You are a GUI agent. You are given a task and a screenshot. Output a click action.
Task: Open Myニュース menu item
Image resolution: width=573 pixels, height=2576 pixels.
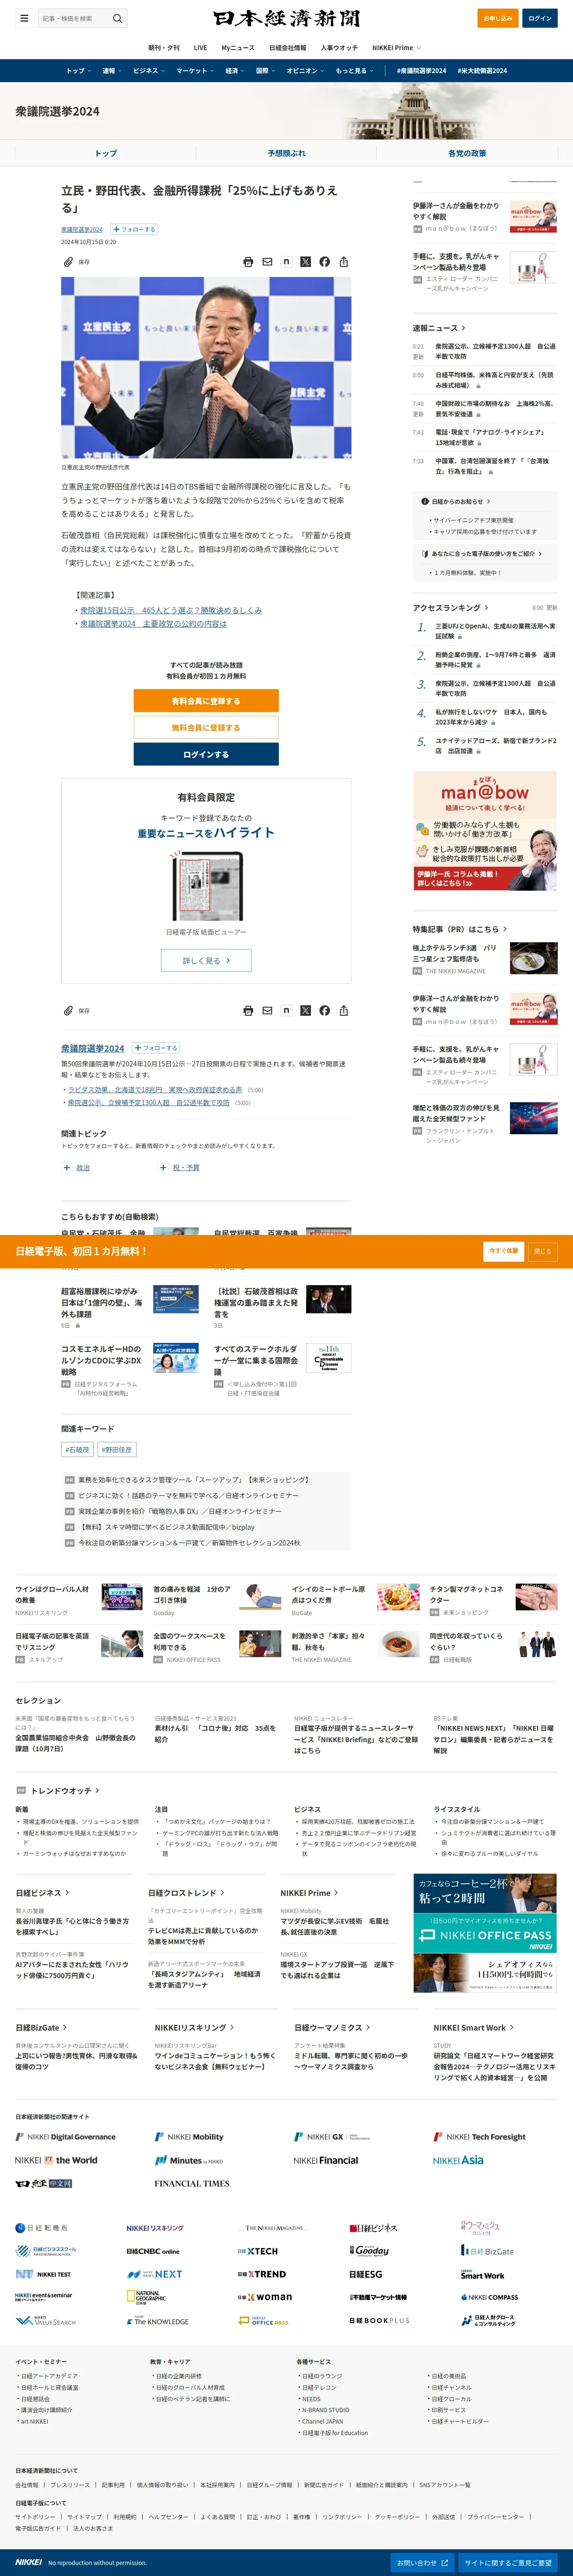pyautogui.click(x=238, y=48)
